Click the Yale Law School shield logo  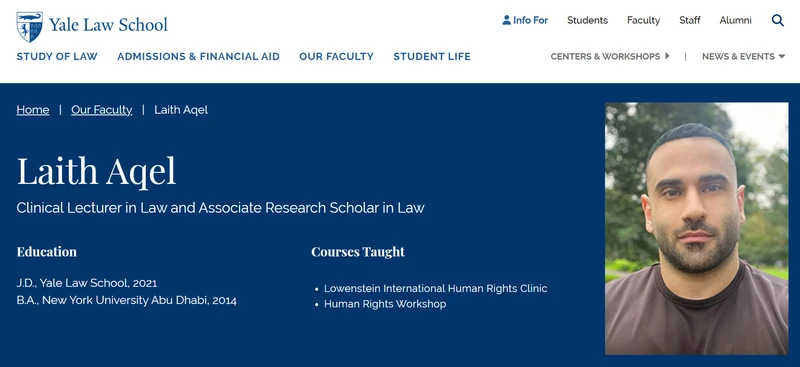tap(30, 27)
